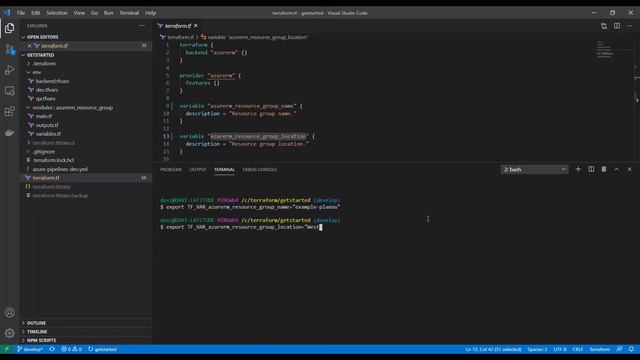Create a new terminal with plus icon
This screenshot has height=360, width=640.
click(x=578, y=169)
